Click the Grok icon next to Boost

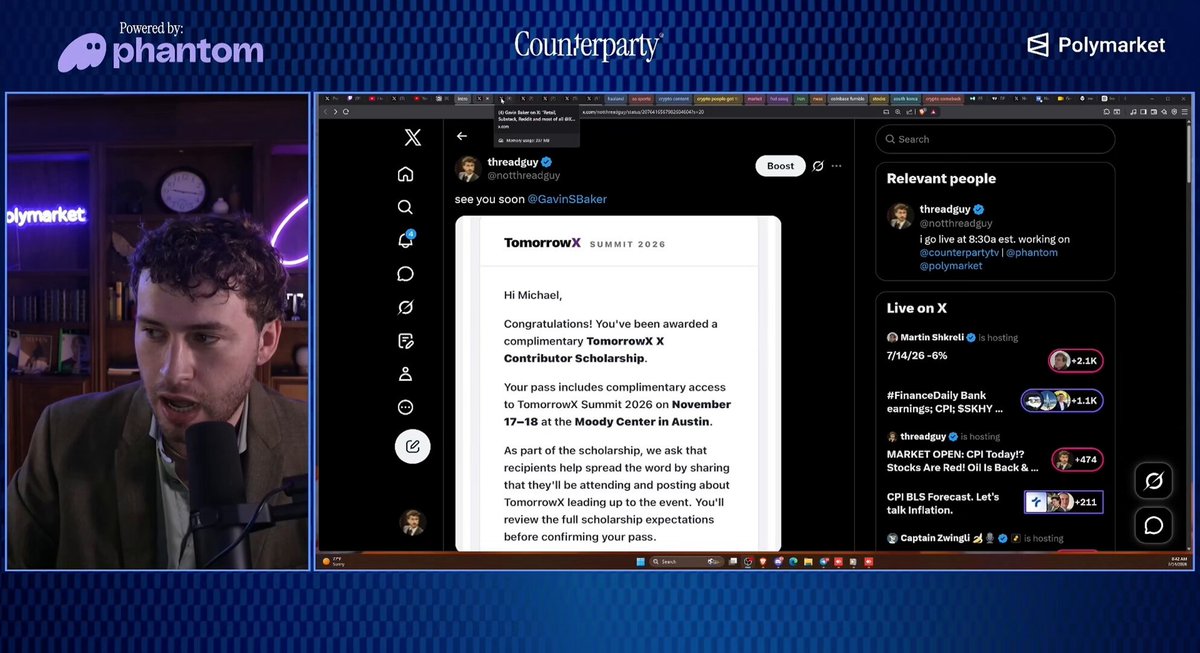[818, 166]
